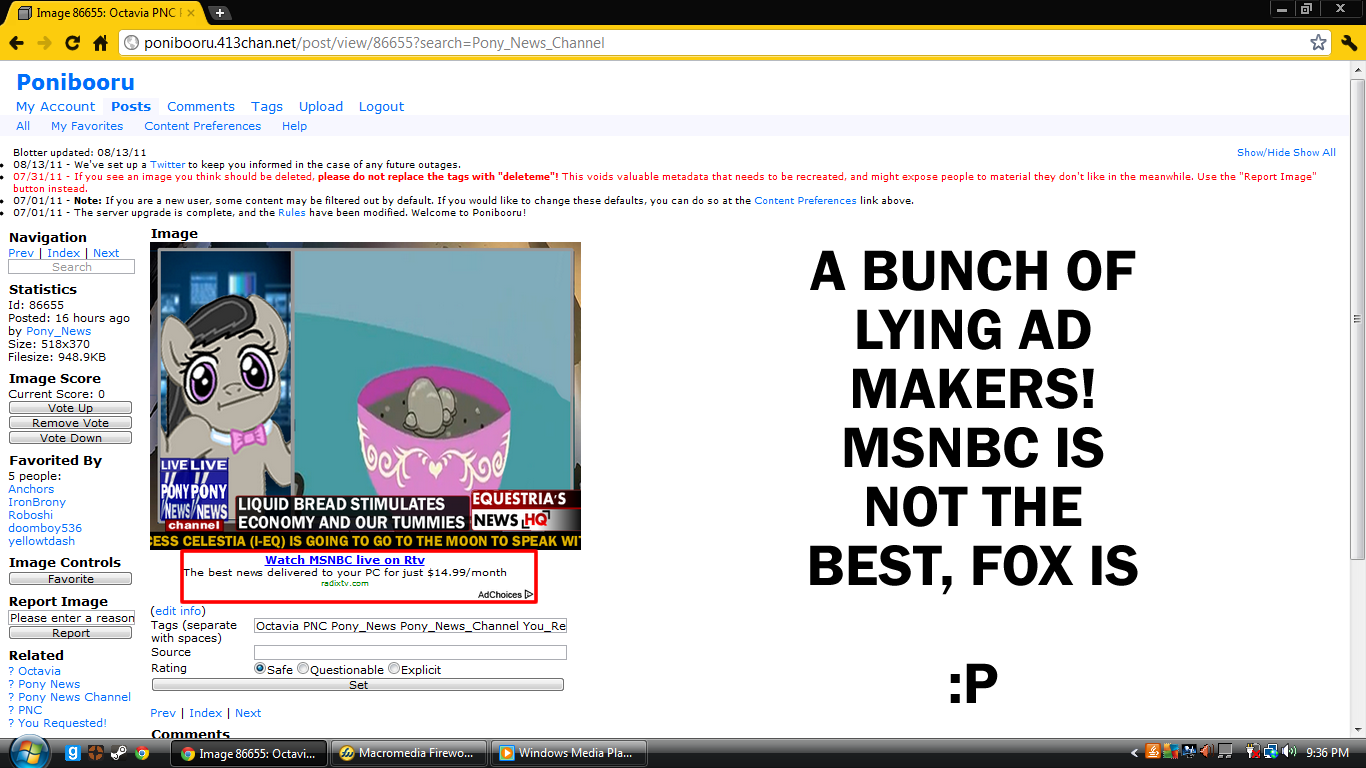Screen dimensions: 1366x768
Task: Click the Navigation Search field
Action: (71, 267)
